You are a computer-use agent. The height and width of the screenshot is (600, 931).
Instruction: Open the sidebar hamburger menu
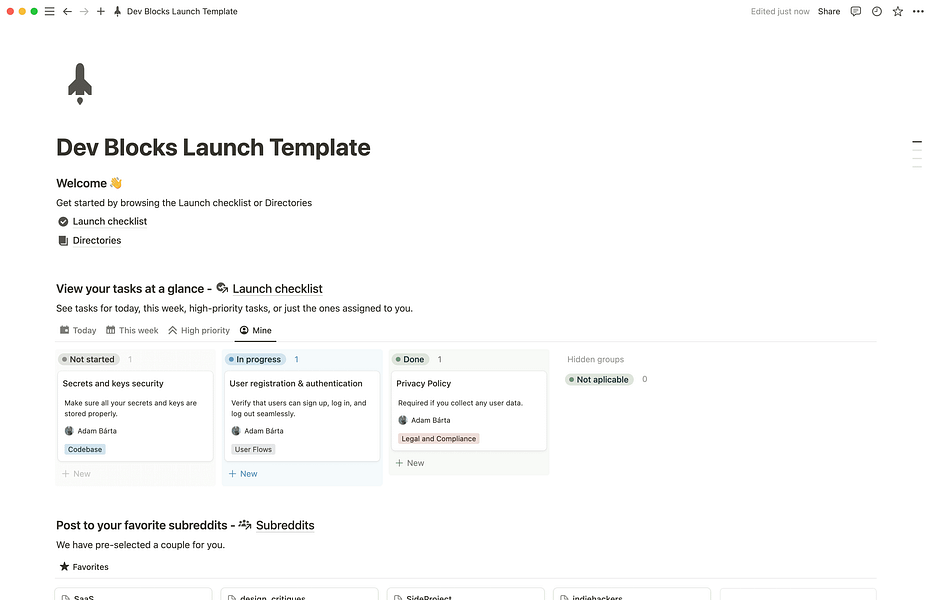pos(50,11)
